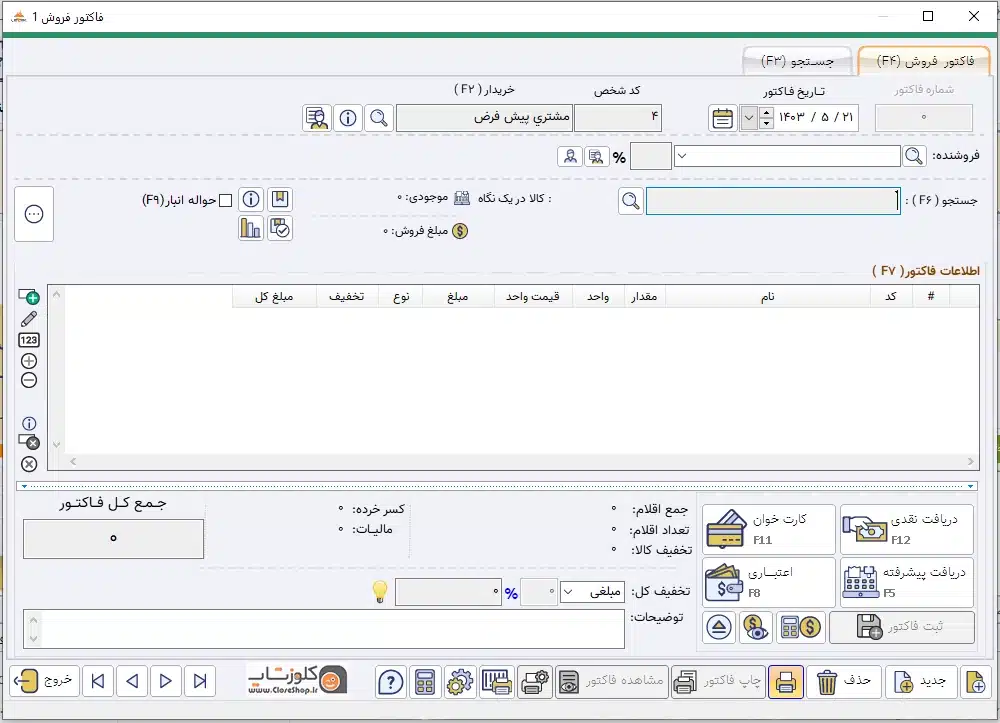Click the credit F8 button

tap(768, 582)
